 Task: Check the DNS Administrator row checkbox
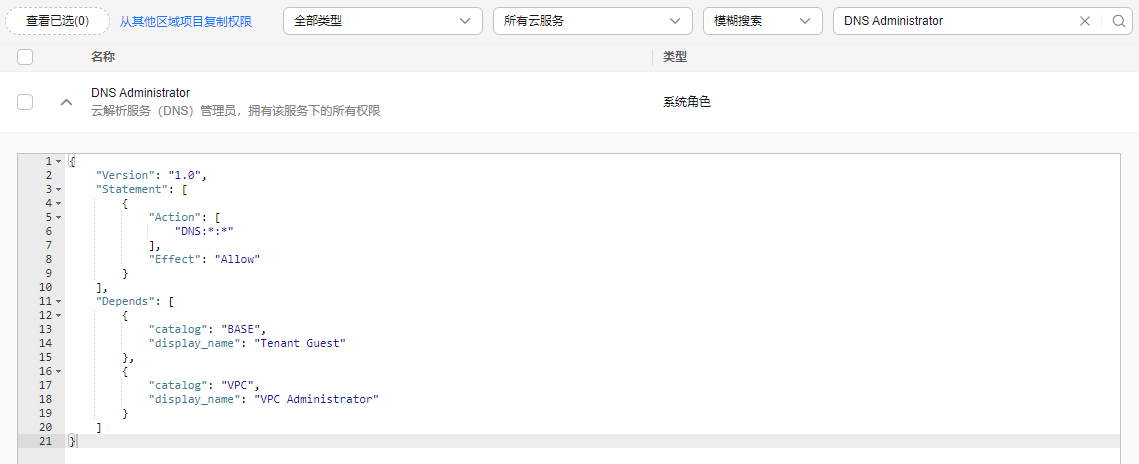pyautogui.click(x=25, y=102)
